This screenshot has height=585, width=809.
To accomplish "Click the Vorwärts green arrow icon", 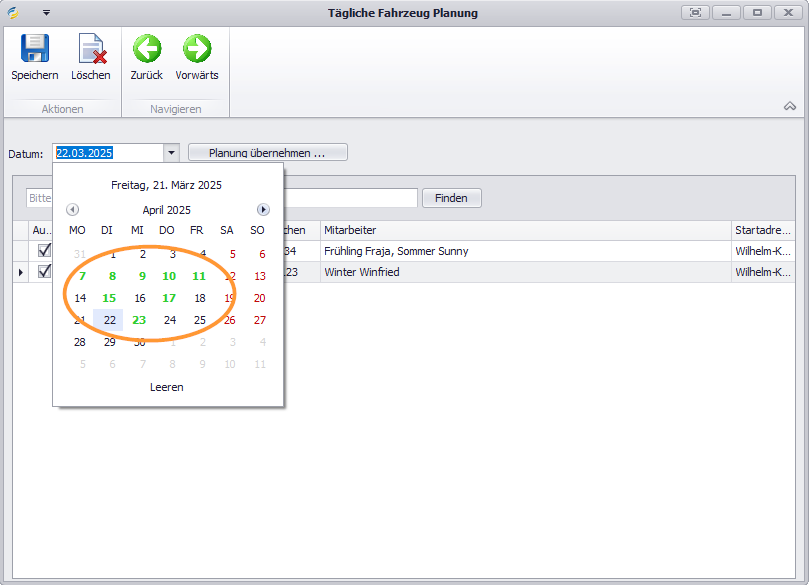I will (197, 49).
